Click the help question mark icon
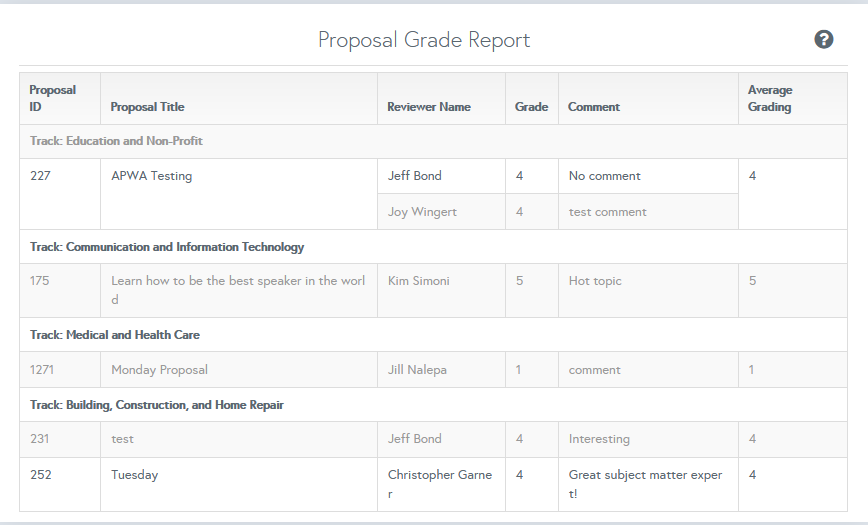The width and height of the screenshot is (868, 525). [824, 40]
